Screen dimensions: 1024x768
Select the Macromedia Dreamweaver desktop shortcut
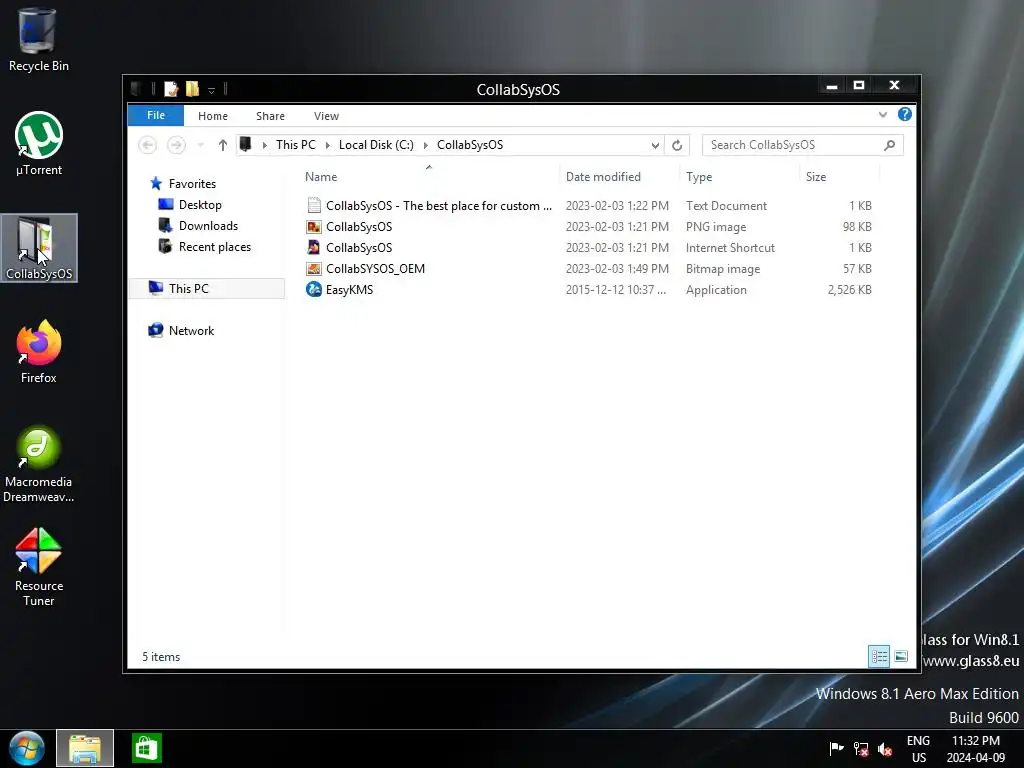point(39,464)
